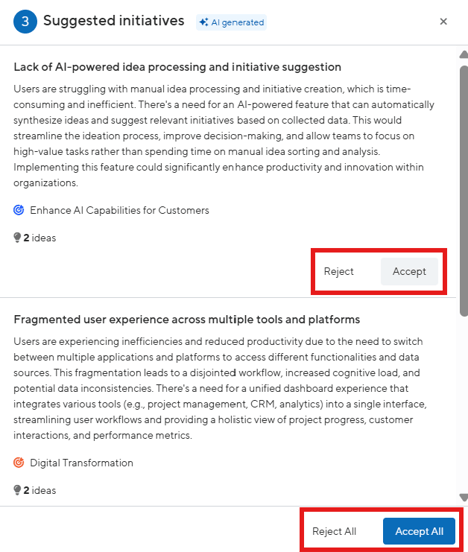
Task: Click the second initiative's lightbulb ideas icon
Action: 17,490
